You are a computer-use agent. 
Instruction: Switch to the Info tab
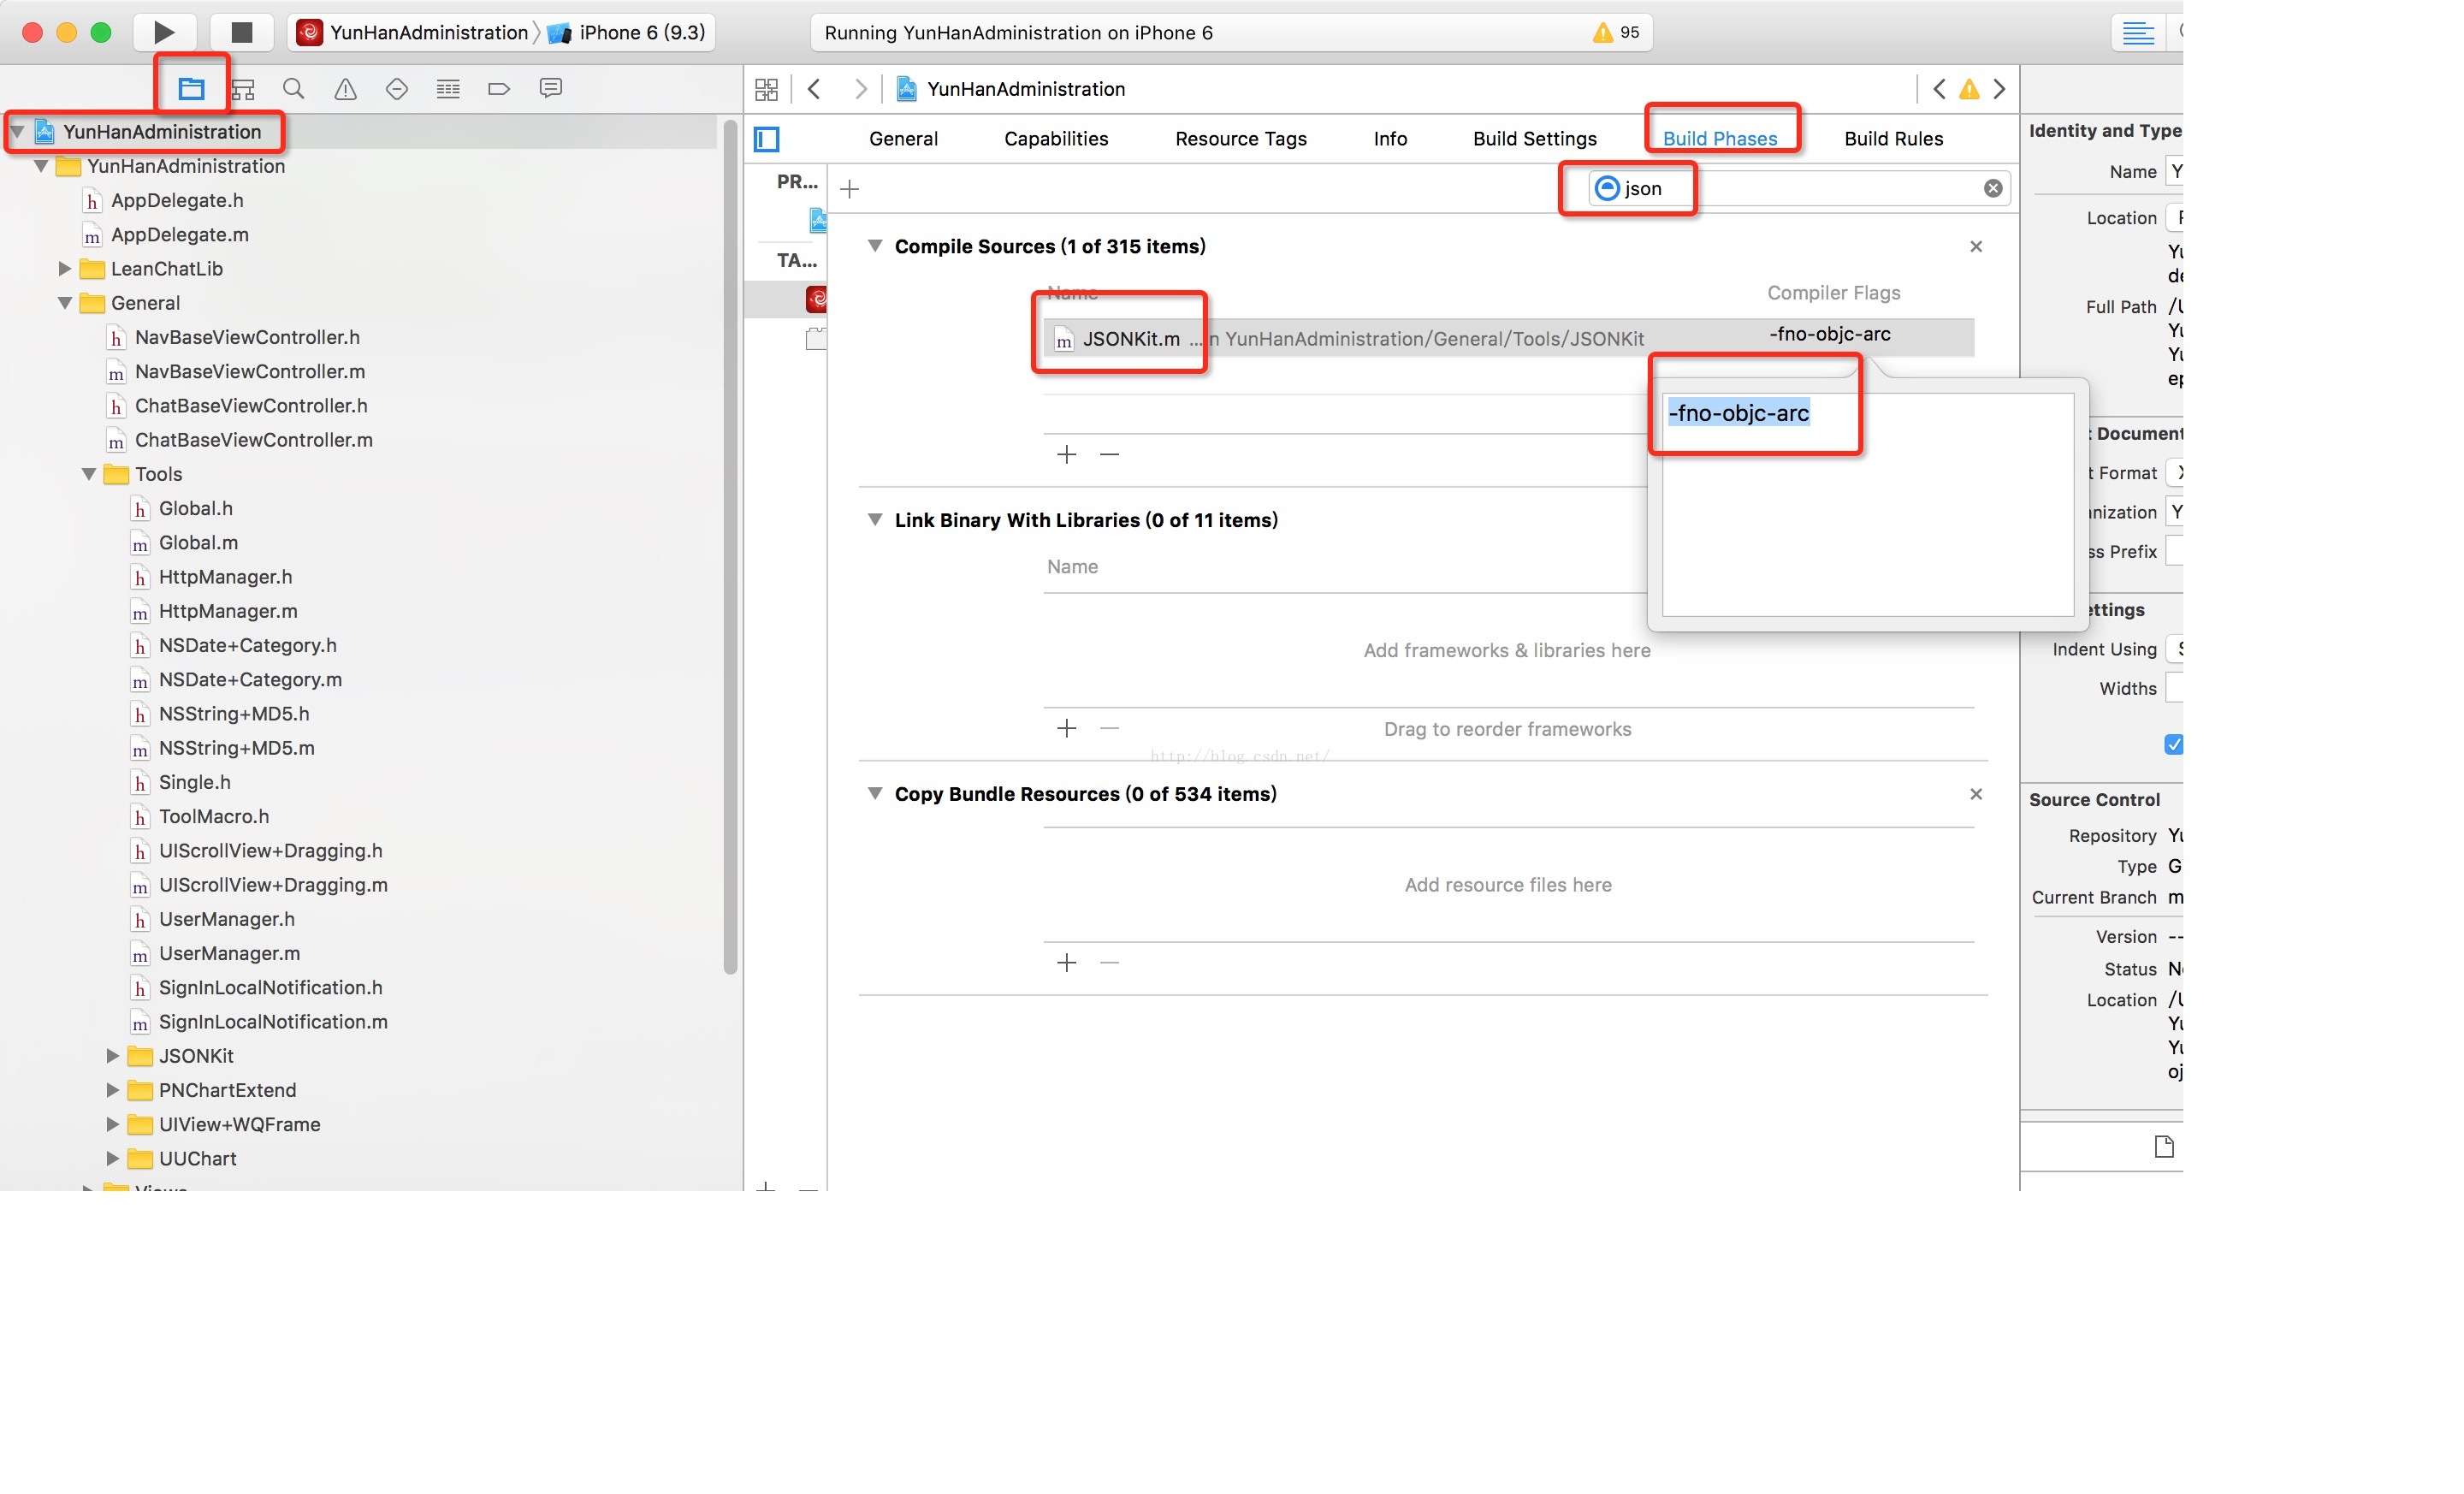pyautogui.click(x=1390, y=139)
